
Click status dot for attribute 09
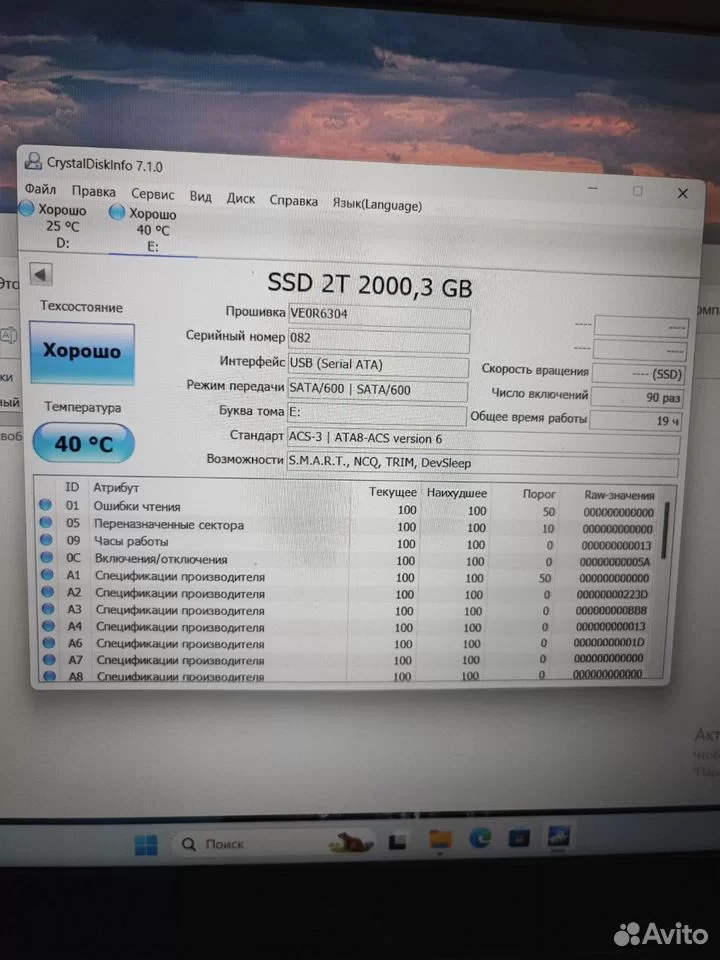(46, 539)
